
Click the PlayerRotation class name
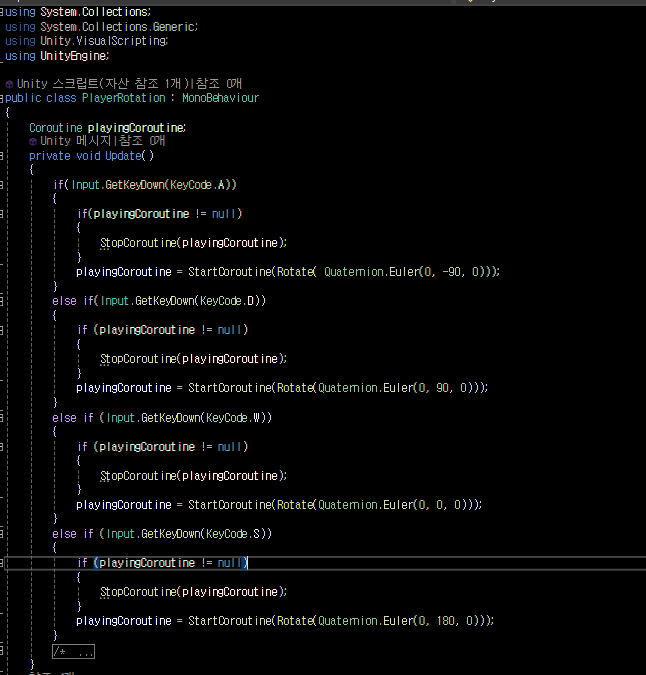[x=124, y=98]
